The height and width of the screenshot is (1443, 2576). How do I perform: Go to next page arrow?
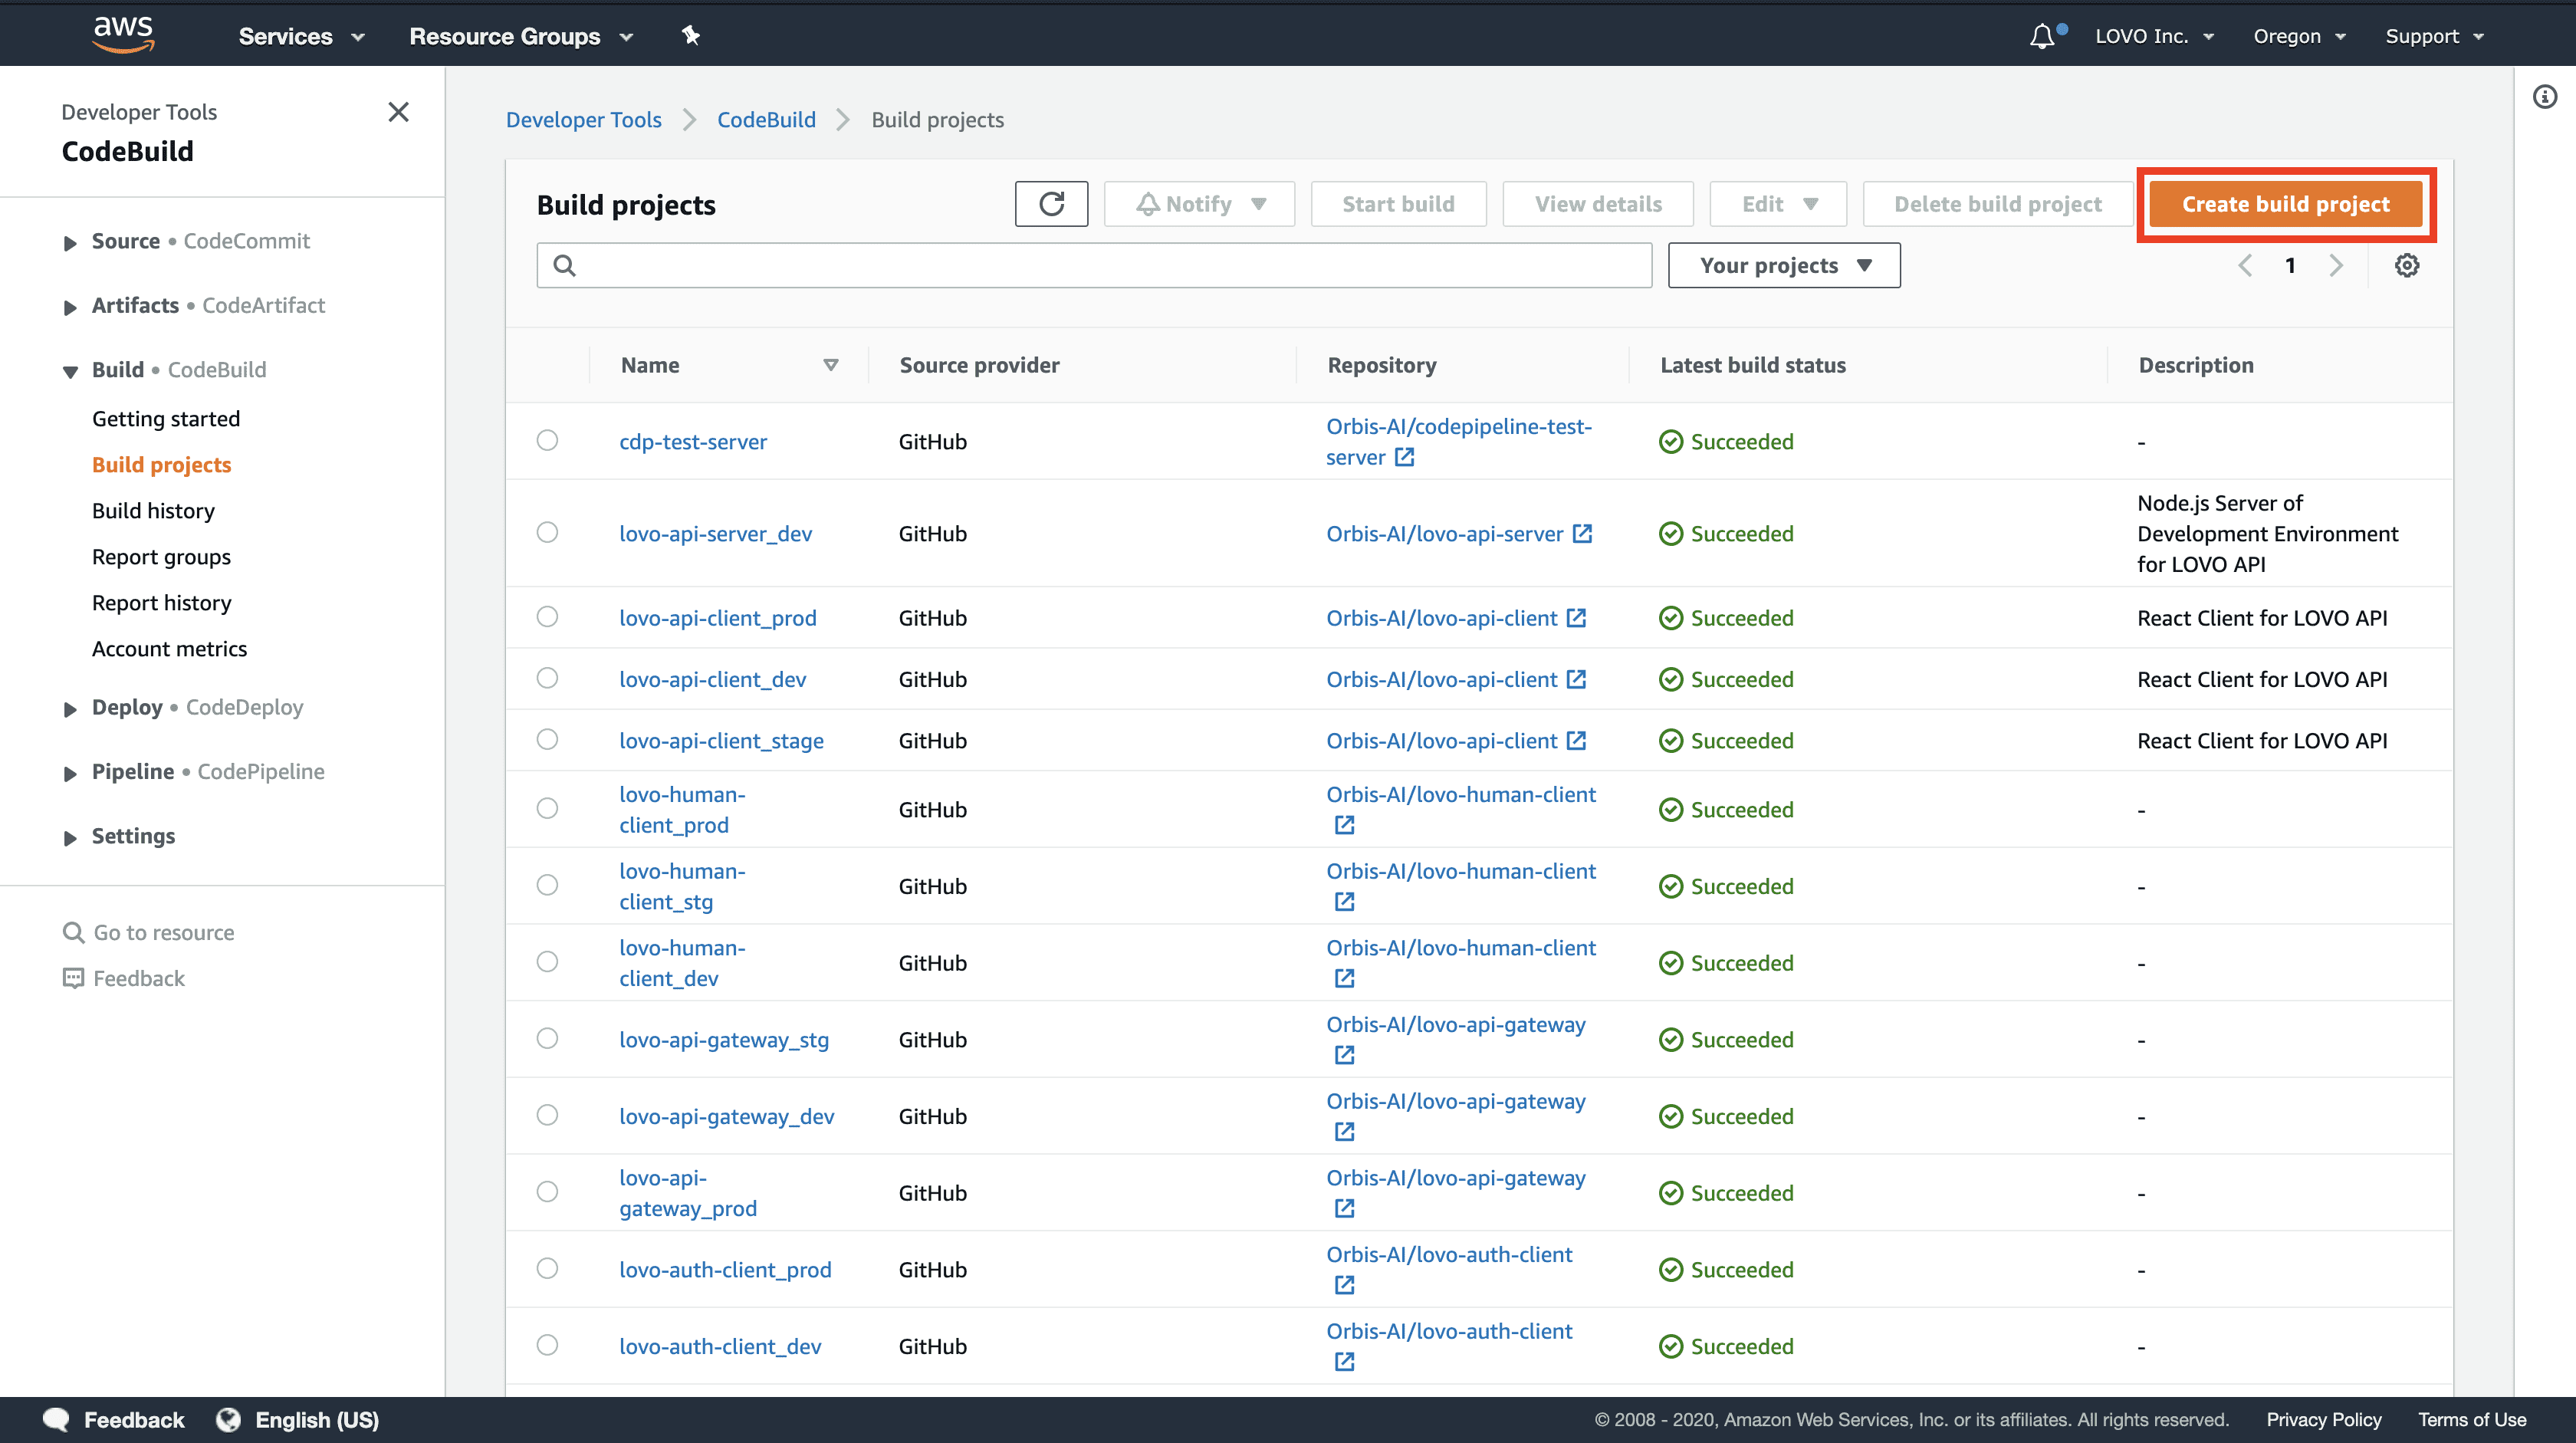[2335, 265]
